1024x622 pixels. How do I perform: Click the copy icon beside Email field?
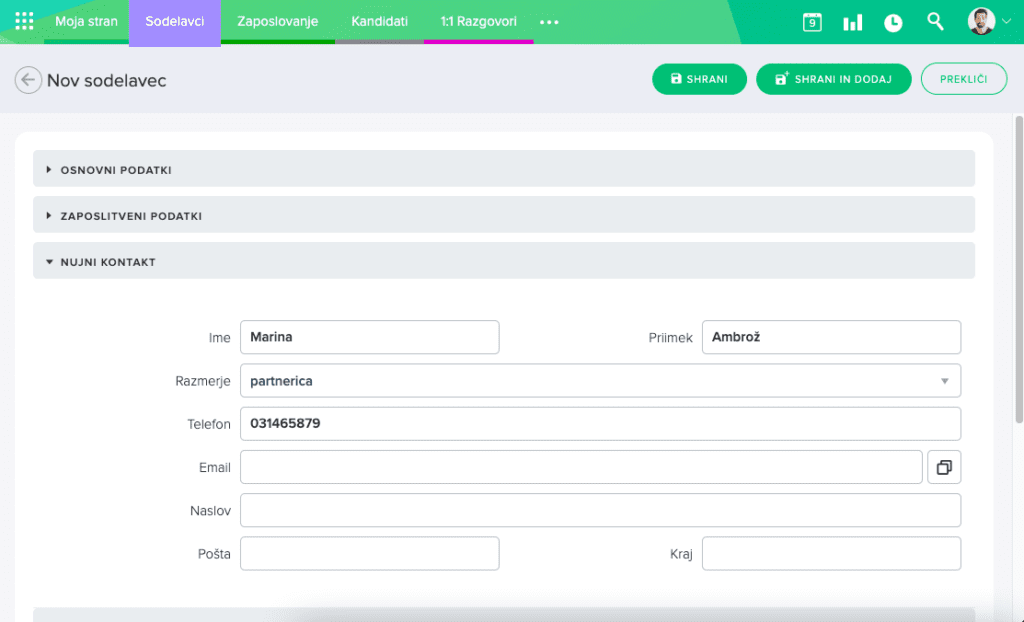click(x=944, y=467)
